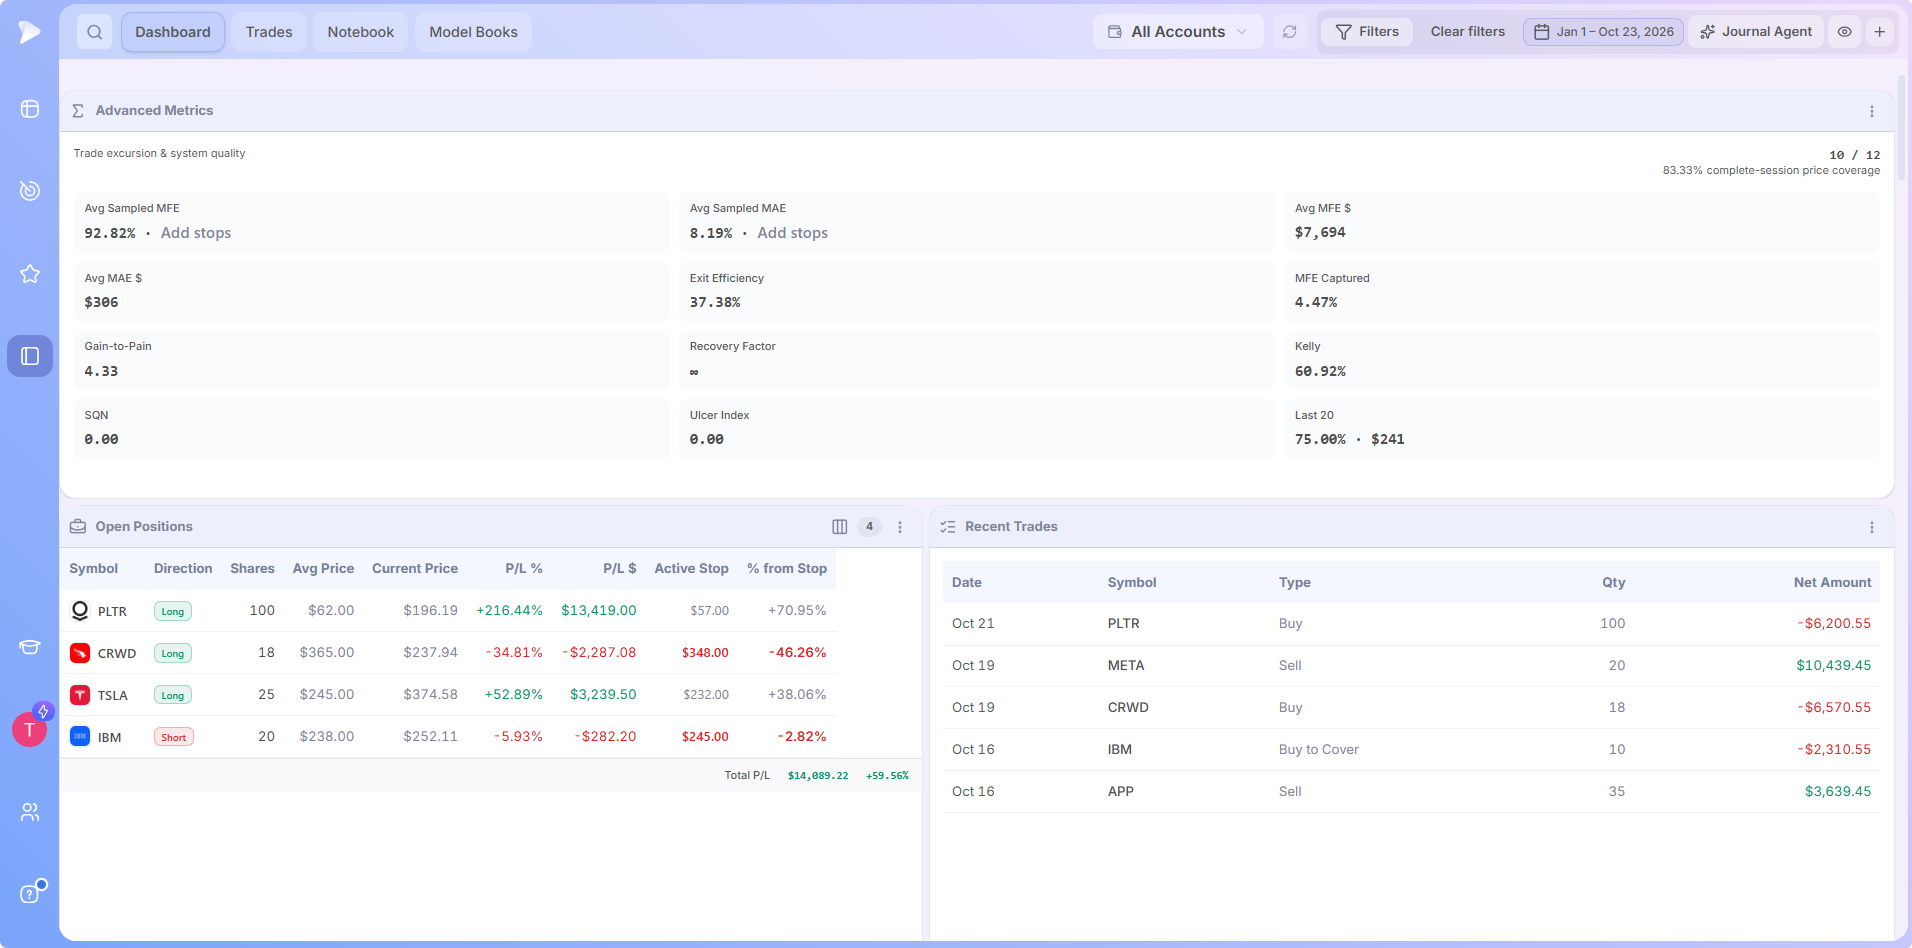Screen dimensions: 1912x948
Task: Click the page vertical scrollbar
Action: tap(1902, 130)
